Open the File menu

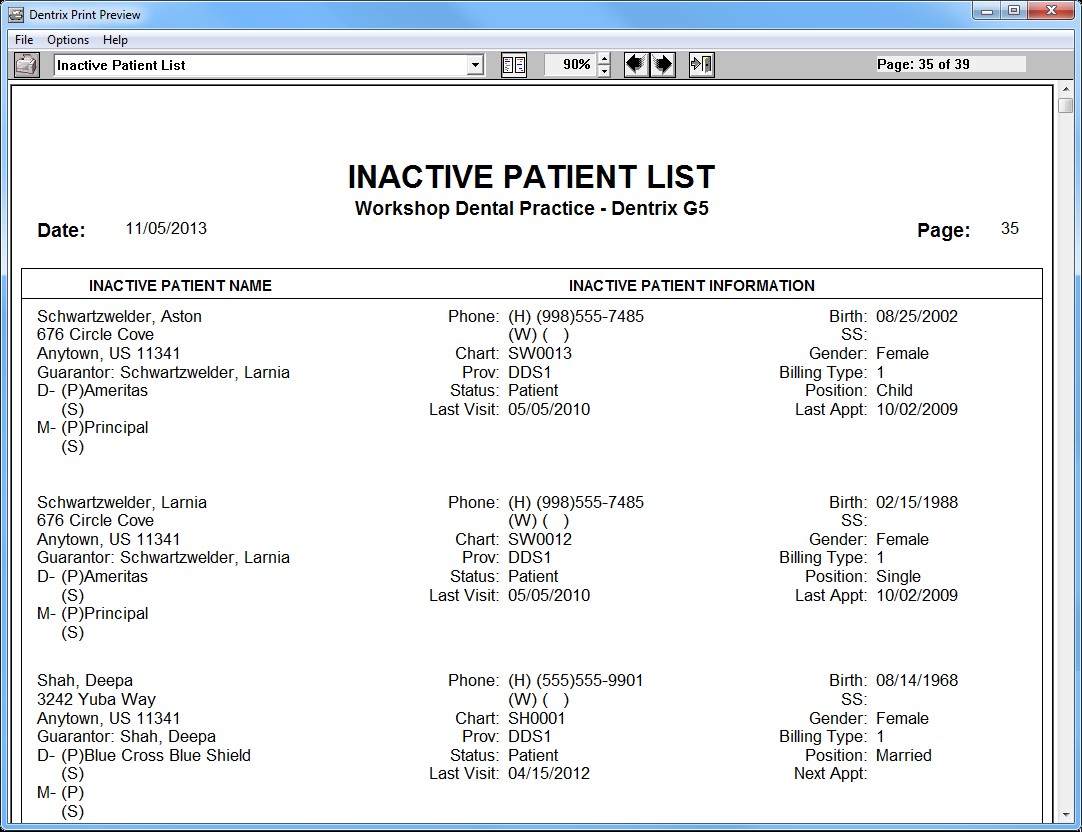pos(23,40)
